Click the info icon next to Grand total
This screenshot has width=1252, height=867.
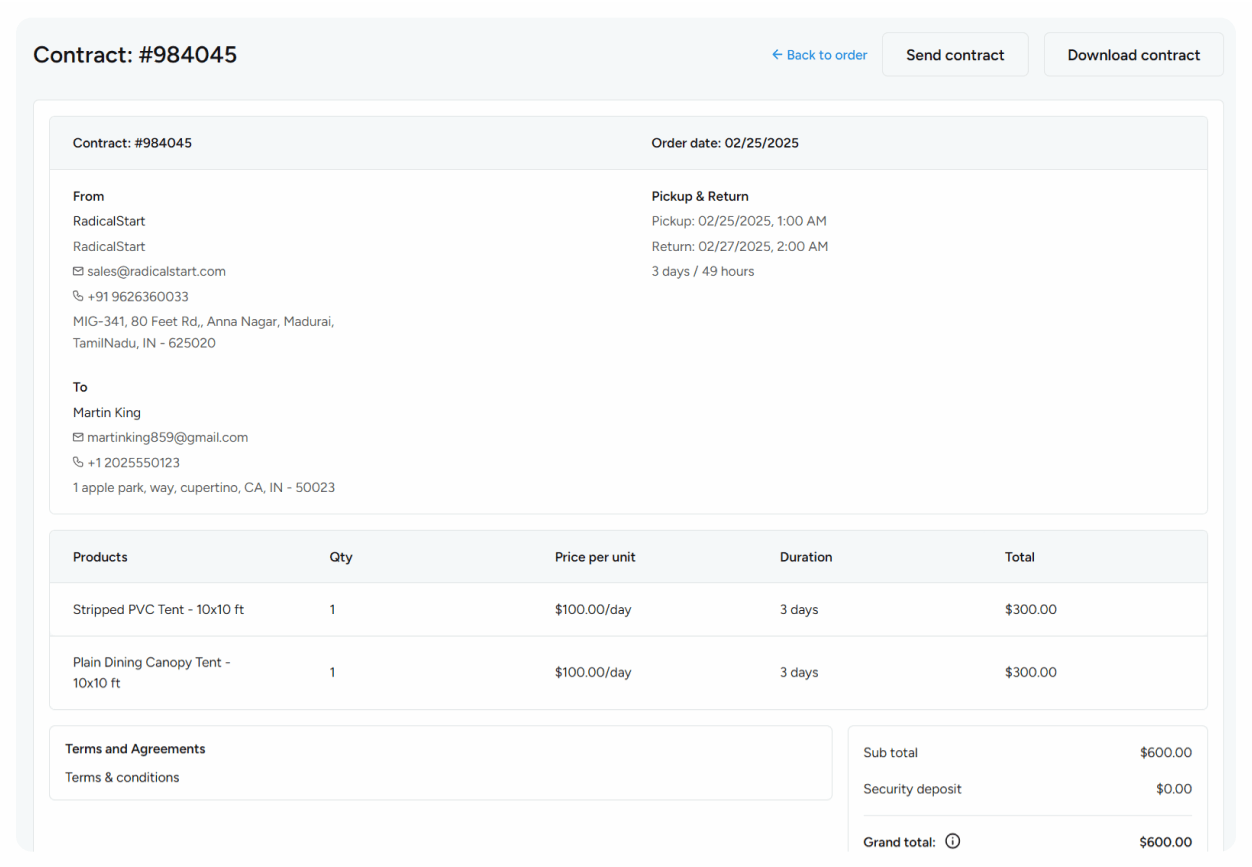click(x=952, y=841)
